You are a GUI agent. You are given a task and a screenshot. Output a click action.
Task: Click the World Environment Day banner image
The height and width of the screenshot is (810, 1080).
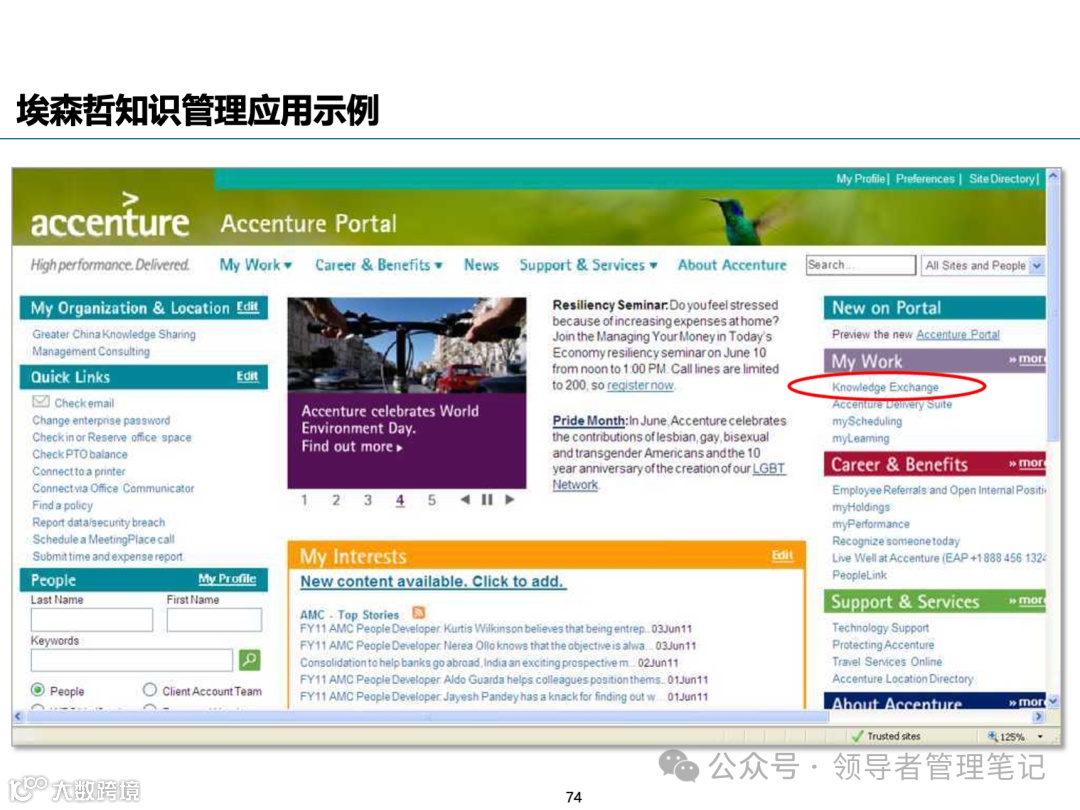click(406, 345)
